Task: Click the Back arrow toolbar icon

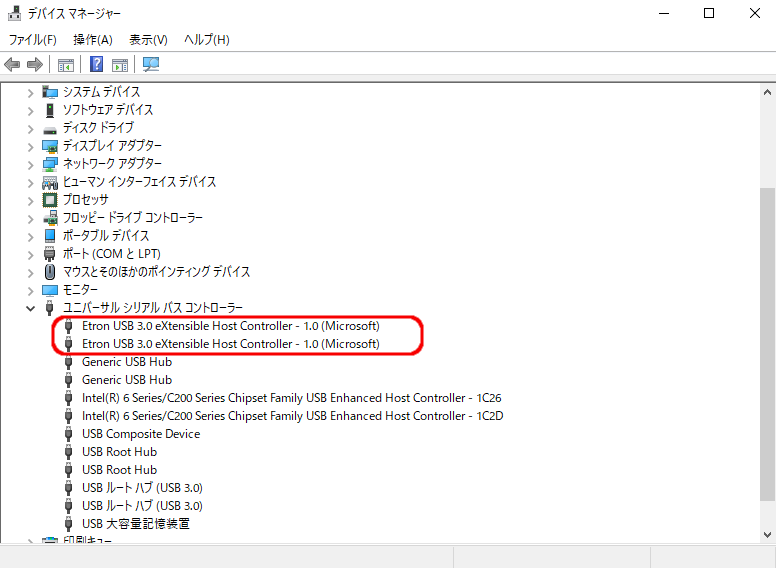Action: [x=12, y=64]
